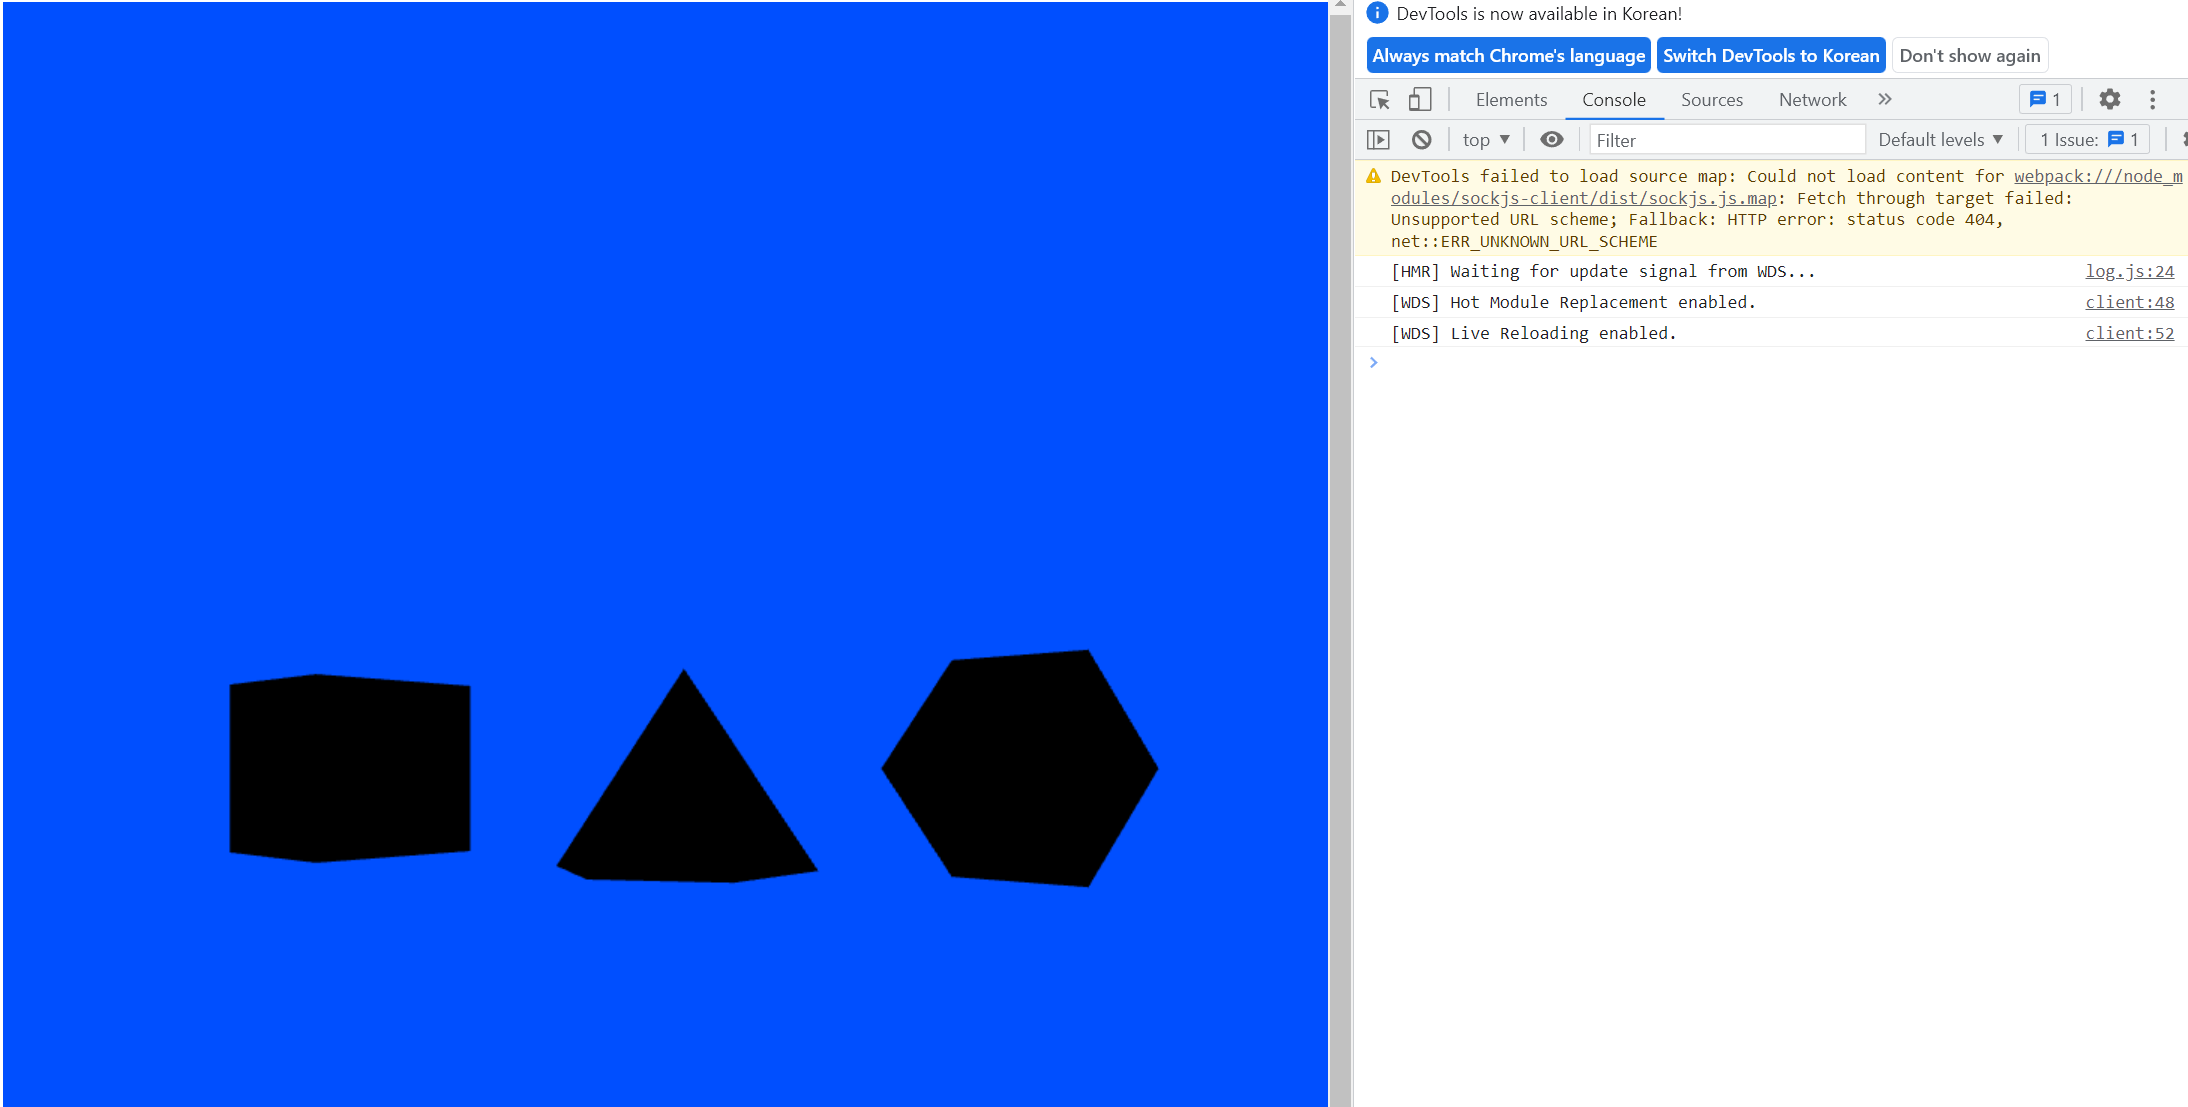Toggle the device toolbar icon

click(1419, 100)
